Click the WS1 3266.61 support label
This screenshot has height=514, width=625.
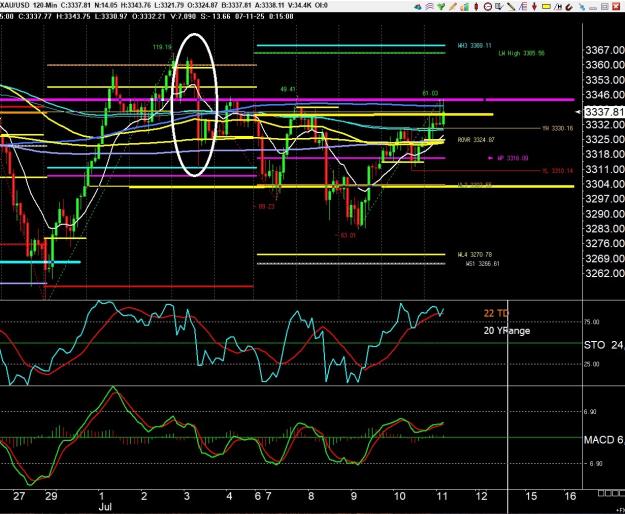483,263
